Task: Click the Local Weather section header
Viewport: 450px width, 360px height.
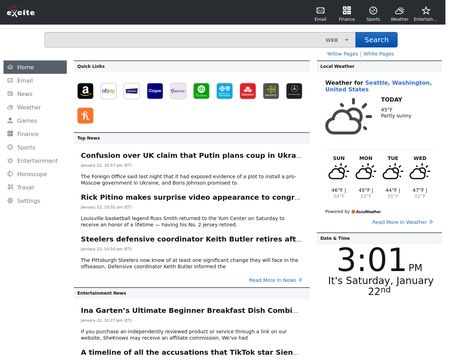Action: [379, 66]
